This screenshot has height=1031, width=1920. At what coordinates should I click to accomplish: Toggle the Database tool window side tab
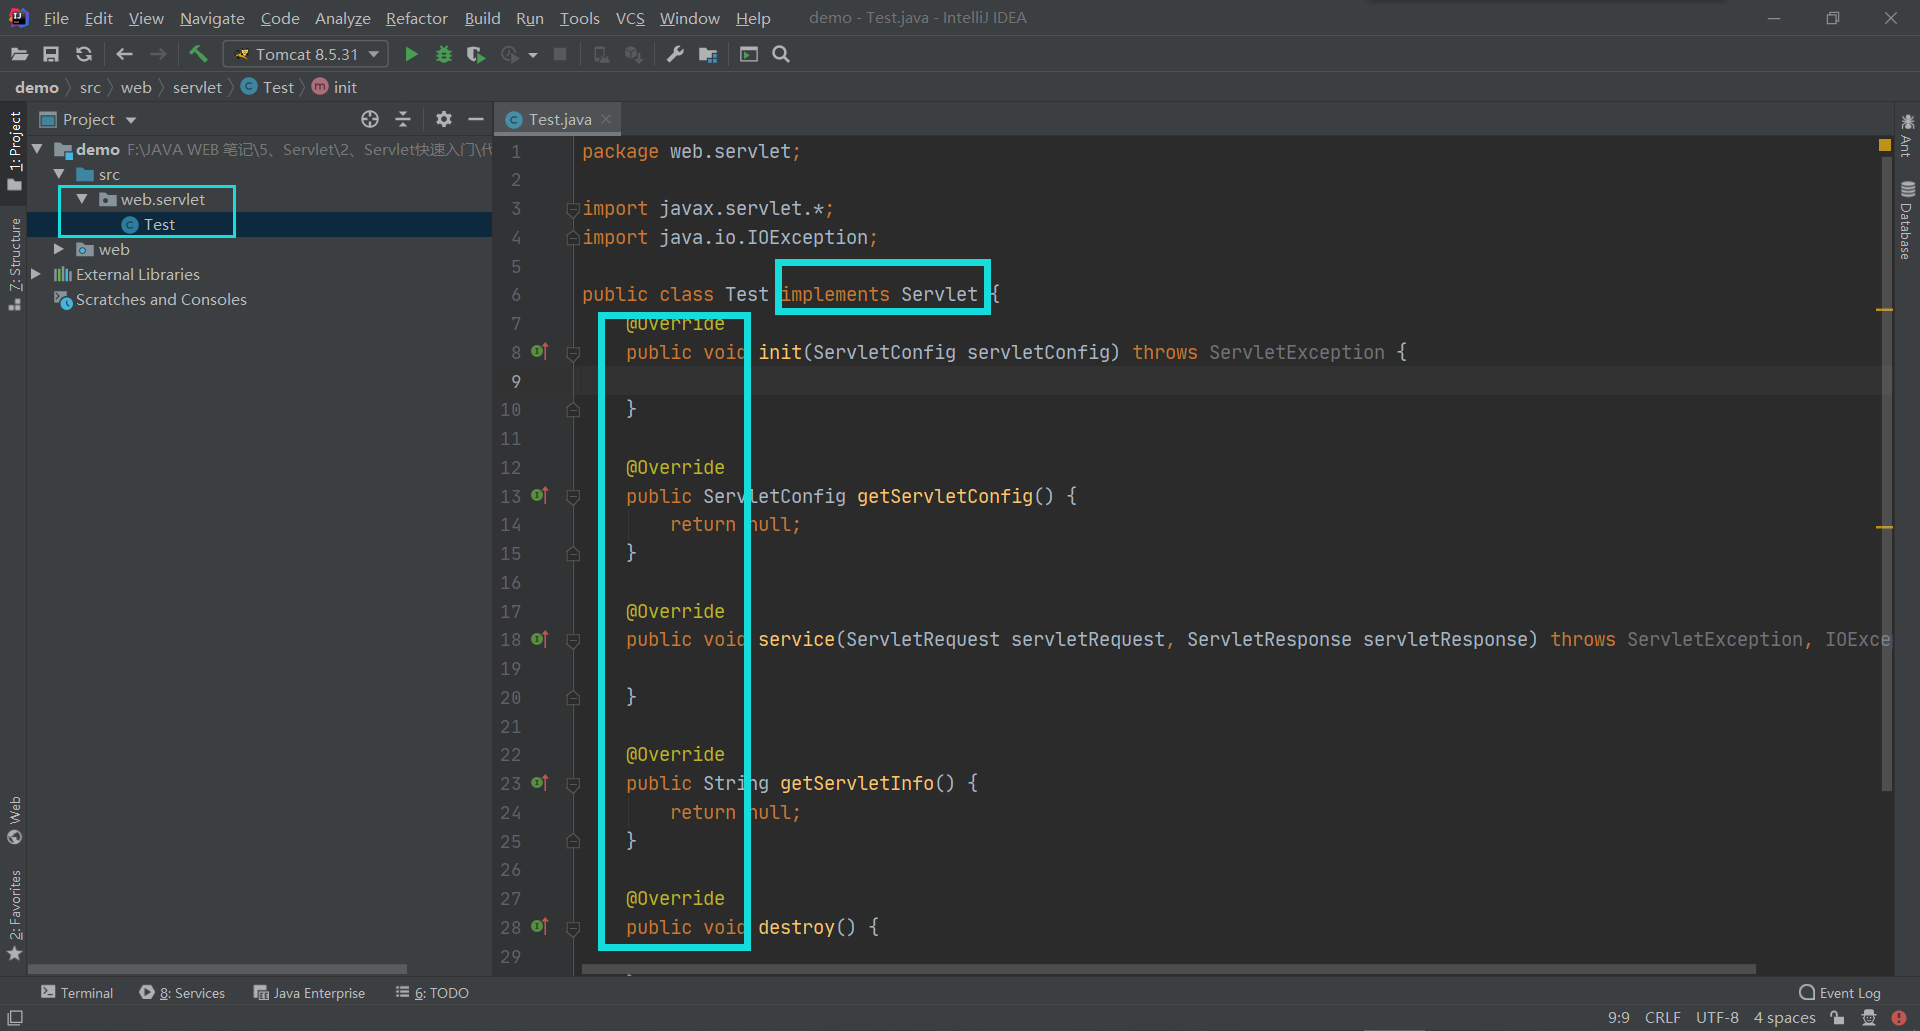pos(1907,220)
